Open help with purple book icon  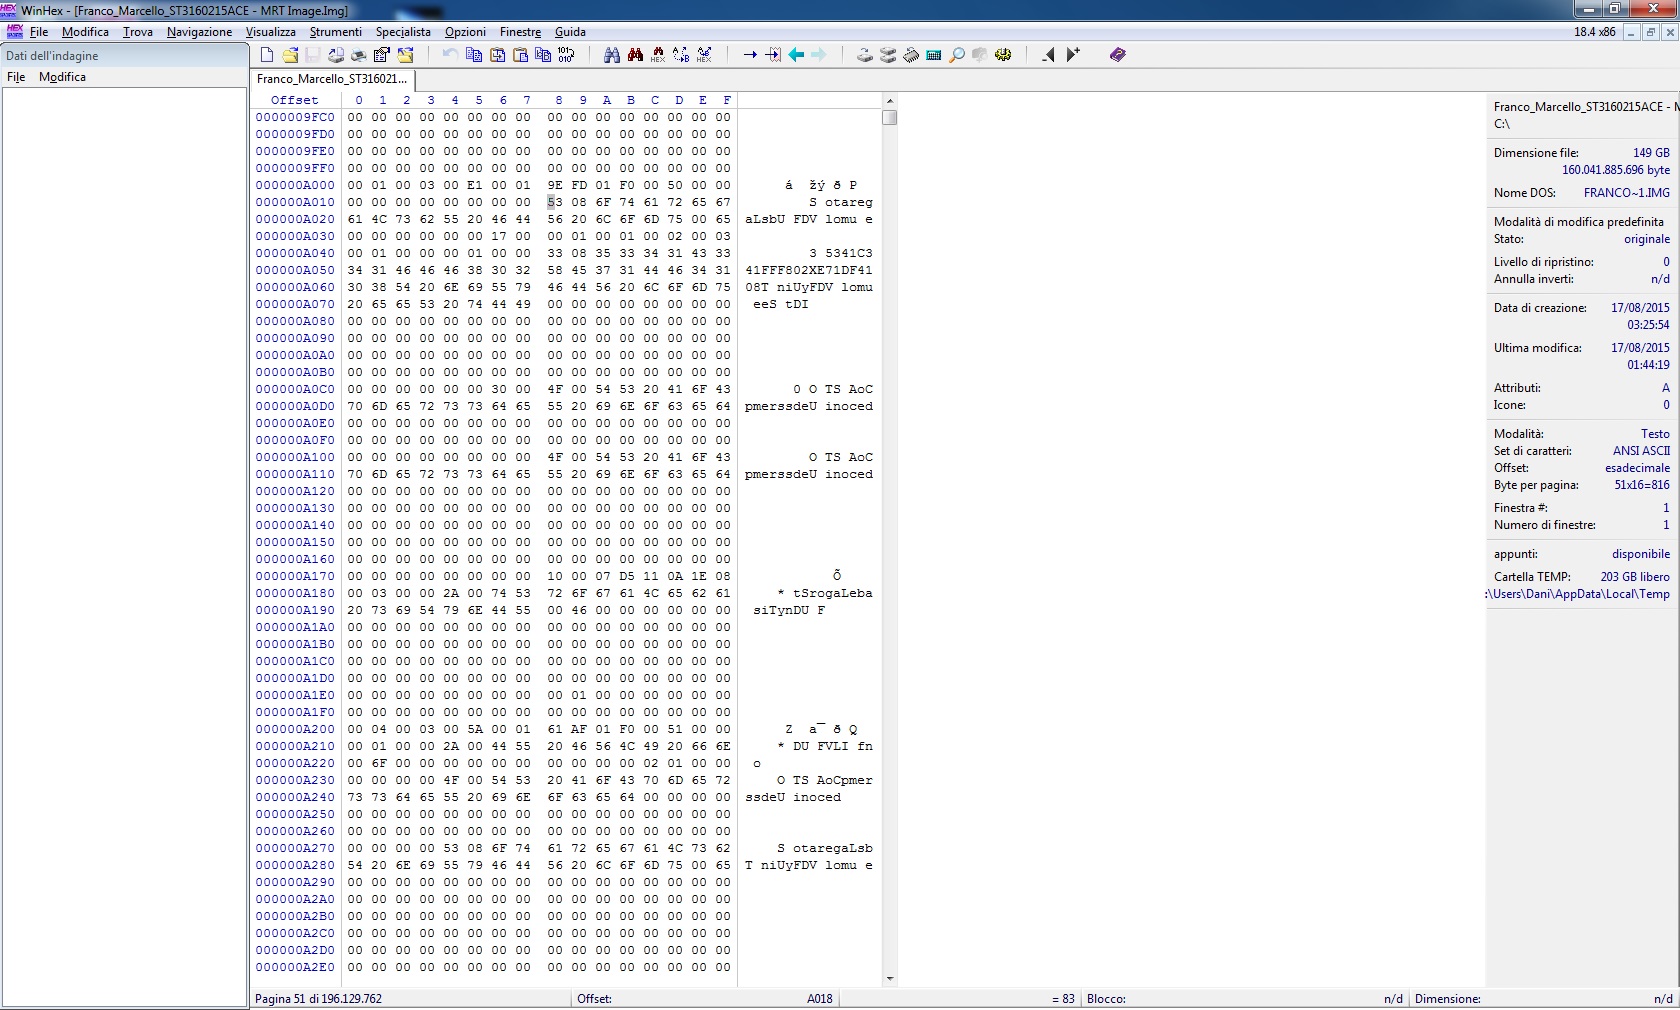coord(1118,55)
